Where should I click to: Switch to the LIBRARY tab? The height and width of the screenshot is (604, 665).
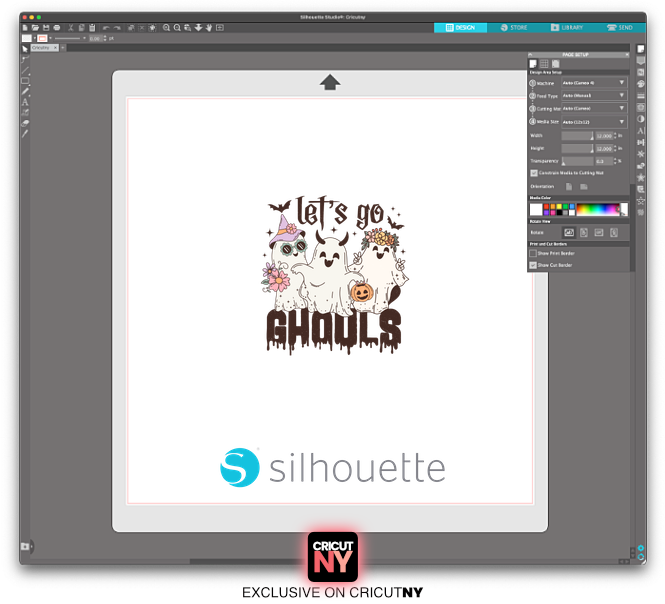(567, 28)
